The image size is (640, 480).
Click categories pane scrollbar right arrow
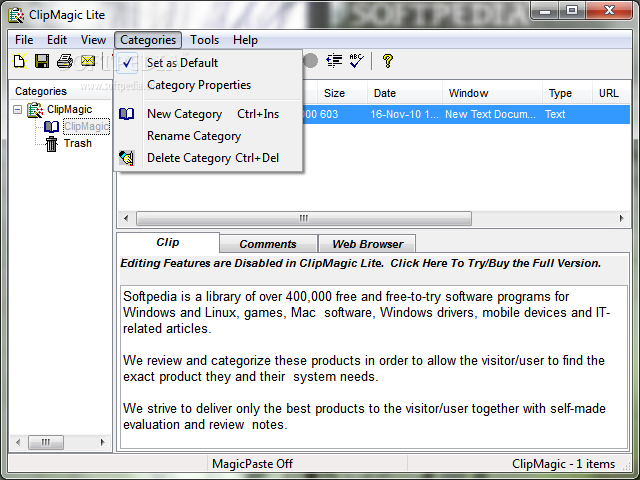[x=102, y=442]
